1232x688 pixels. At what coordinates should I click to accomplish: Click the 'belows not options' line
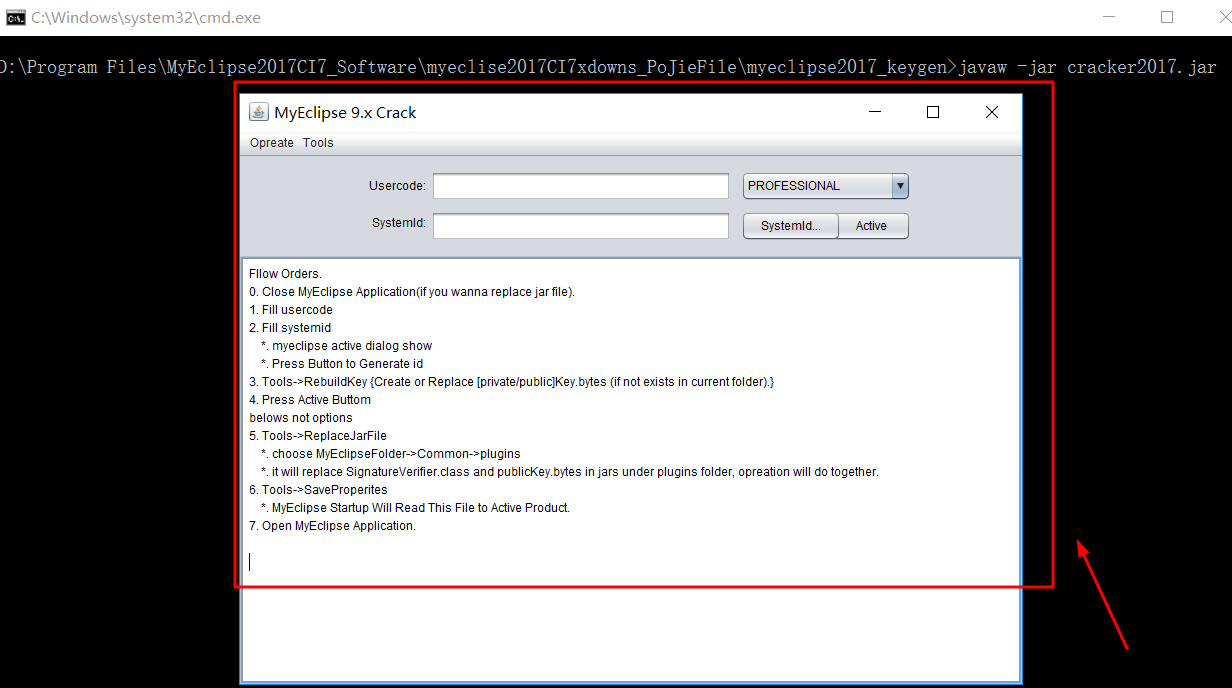point(301,418)
